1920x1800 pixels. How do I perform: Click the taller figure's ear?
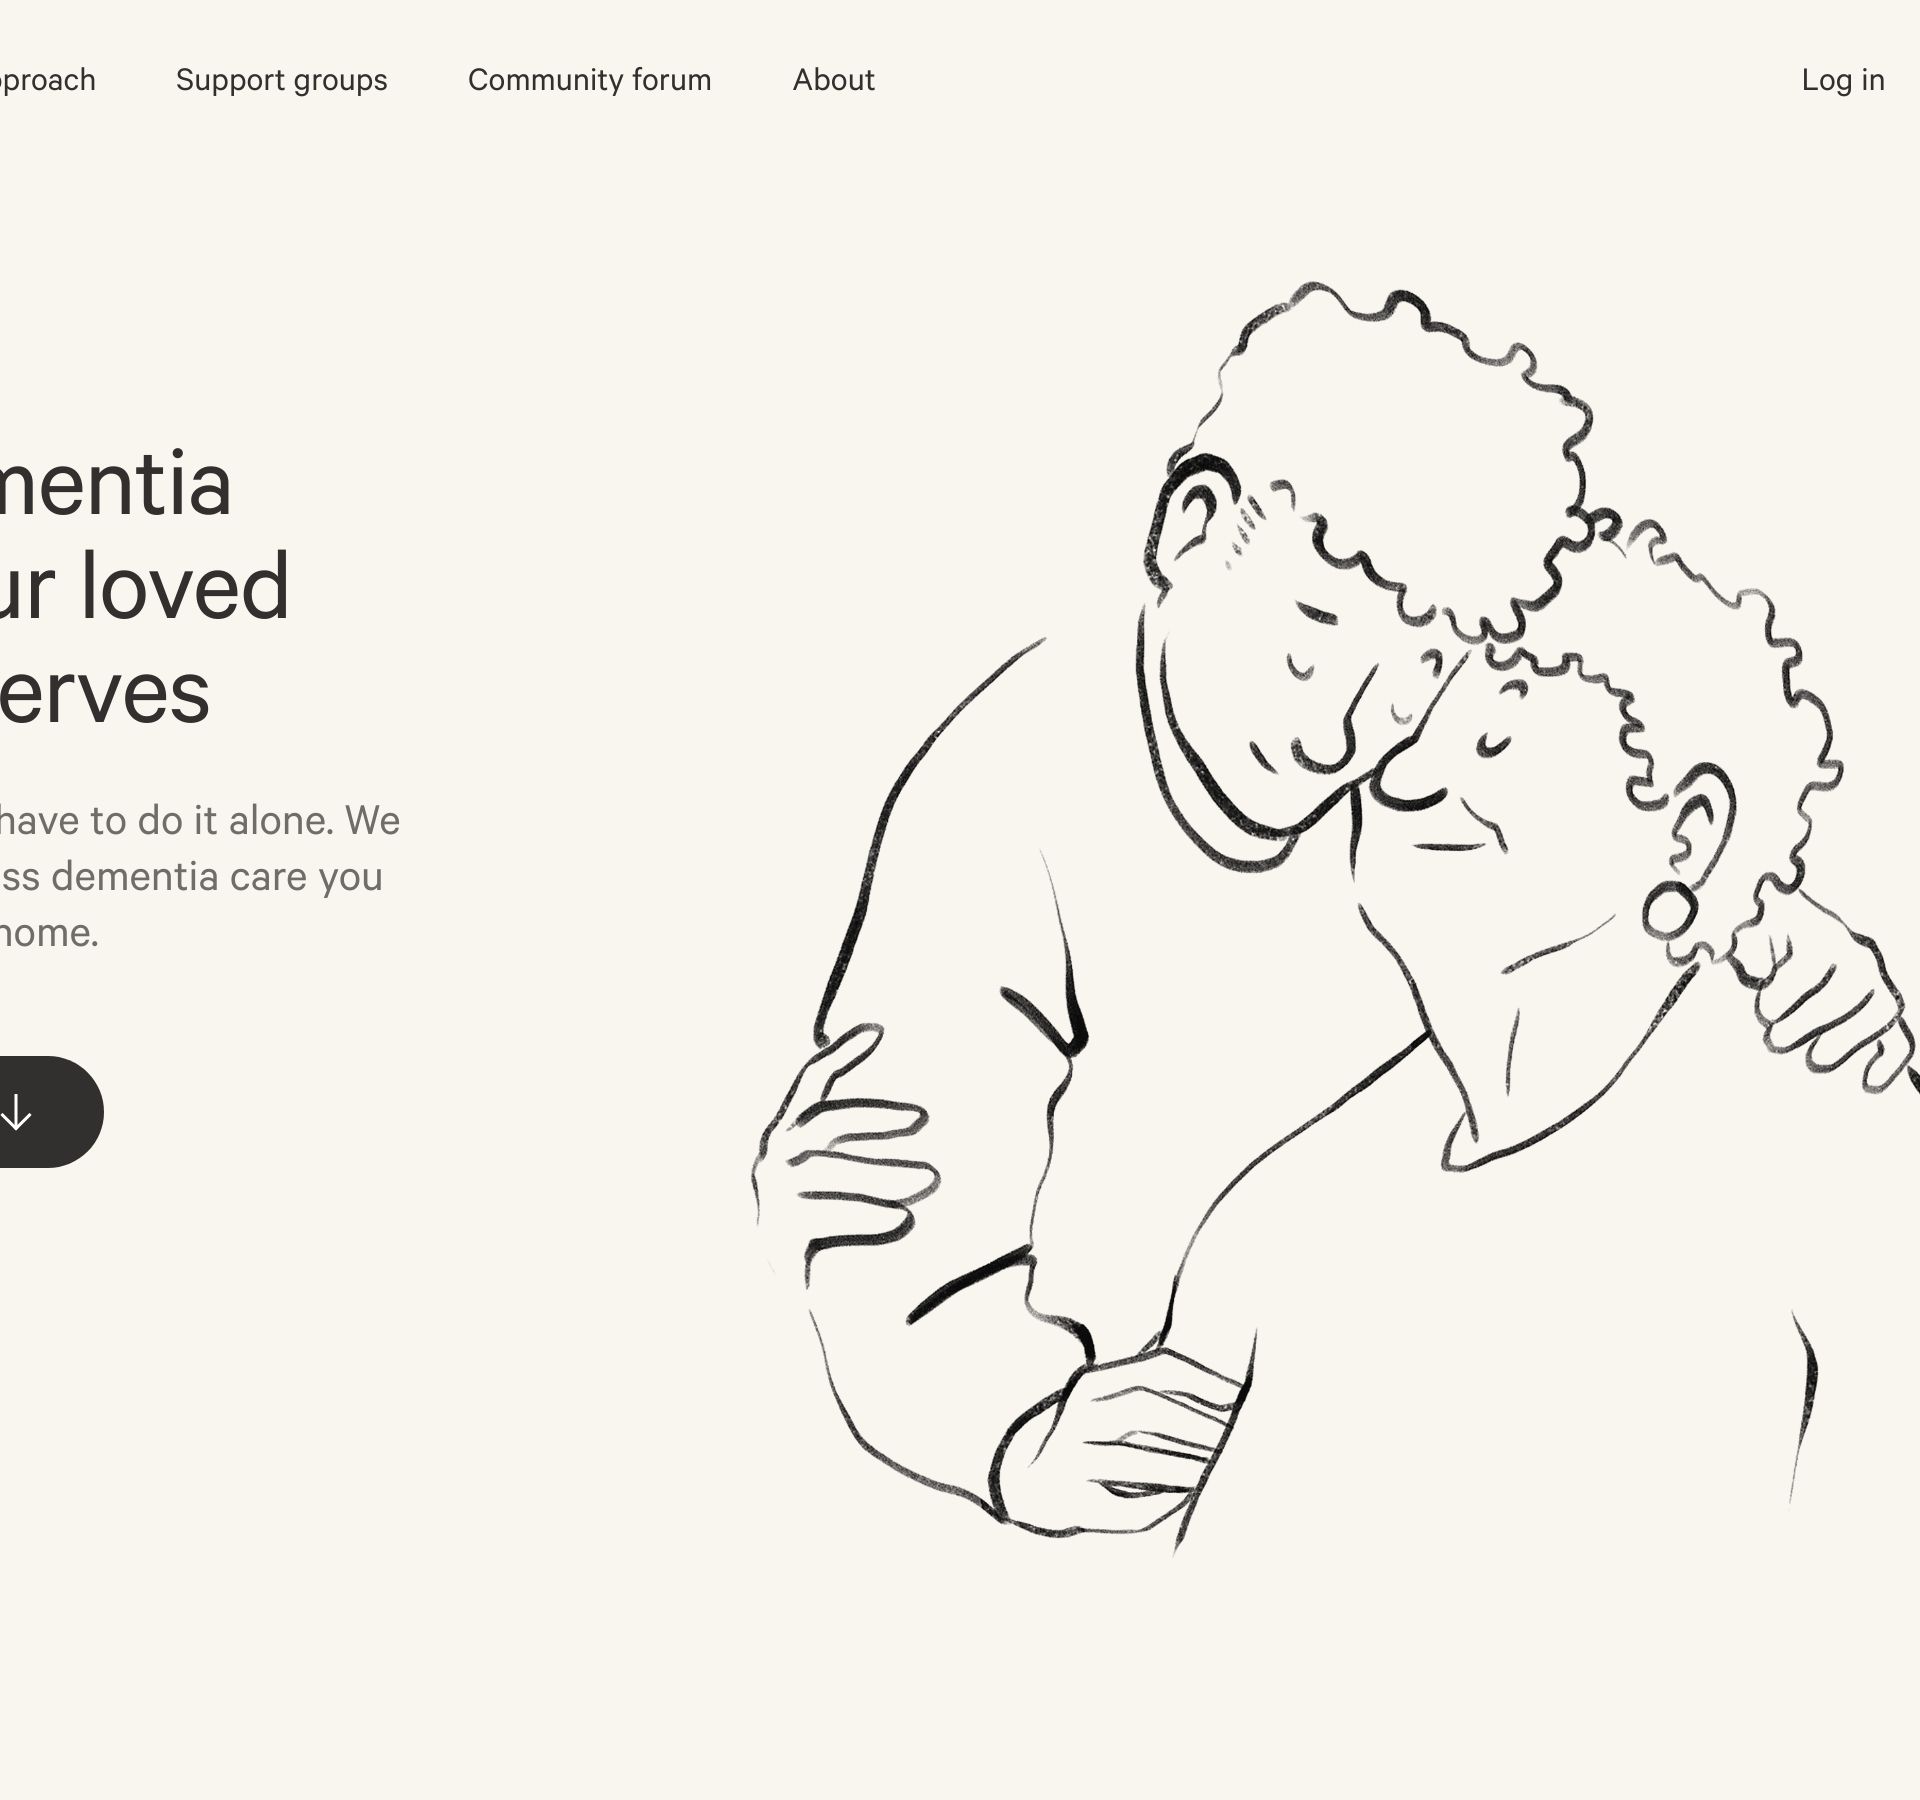coord(1193,518)
